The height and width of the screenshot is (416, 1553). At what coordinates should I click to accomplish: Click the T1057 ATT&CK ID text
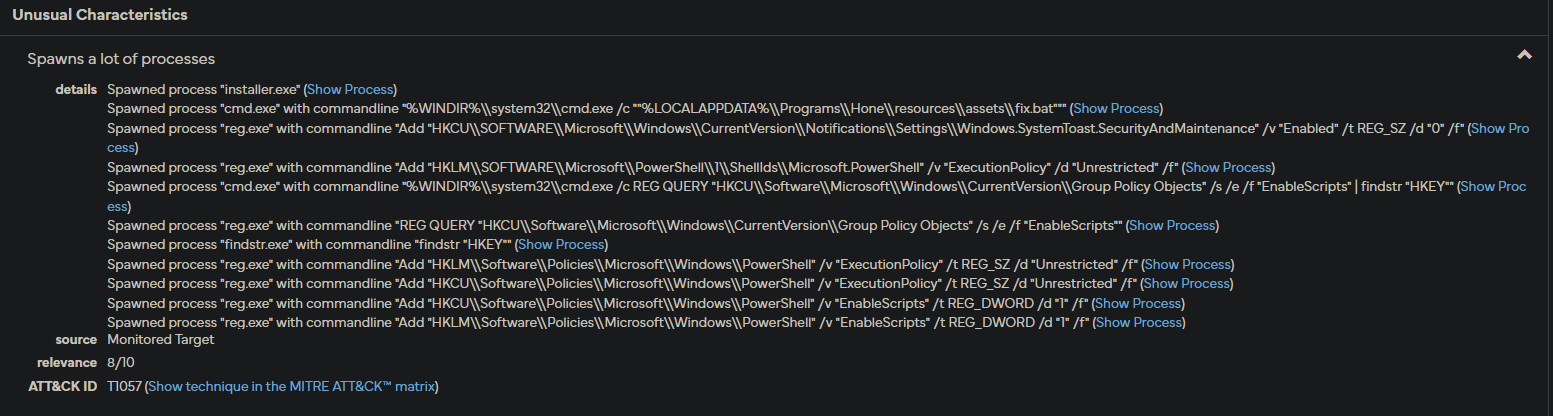click(x=124, y=386)
